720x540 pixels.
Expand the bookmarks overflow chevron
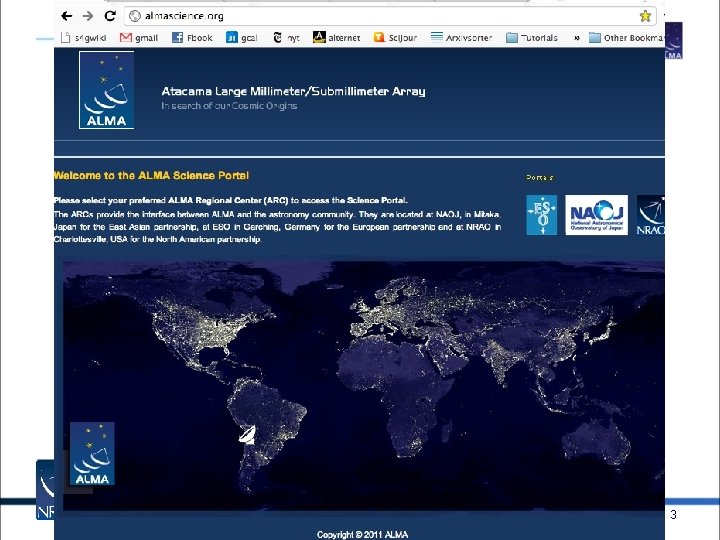pos(577,38)
